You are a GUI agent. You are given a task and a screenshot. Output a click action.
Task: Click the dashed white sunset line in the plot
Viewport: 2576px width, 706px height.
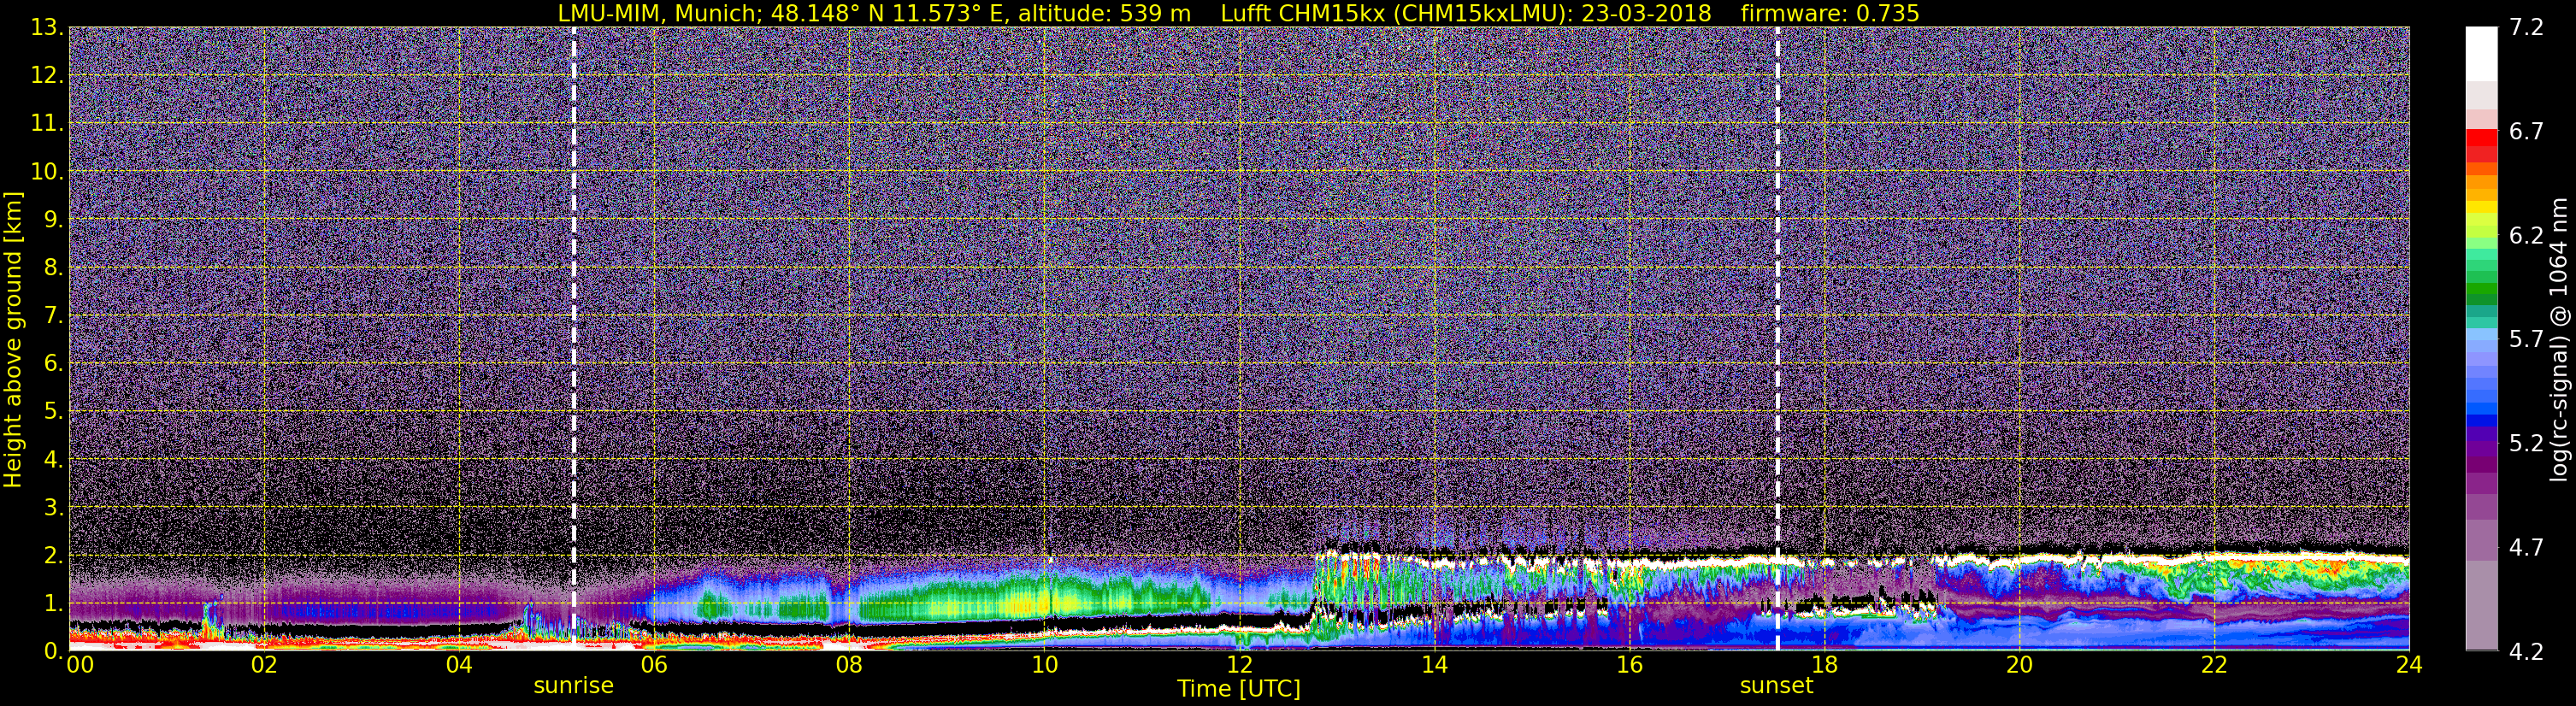point(1777,338)
